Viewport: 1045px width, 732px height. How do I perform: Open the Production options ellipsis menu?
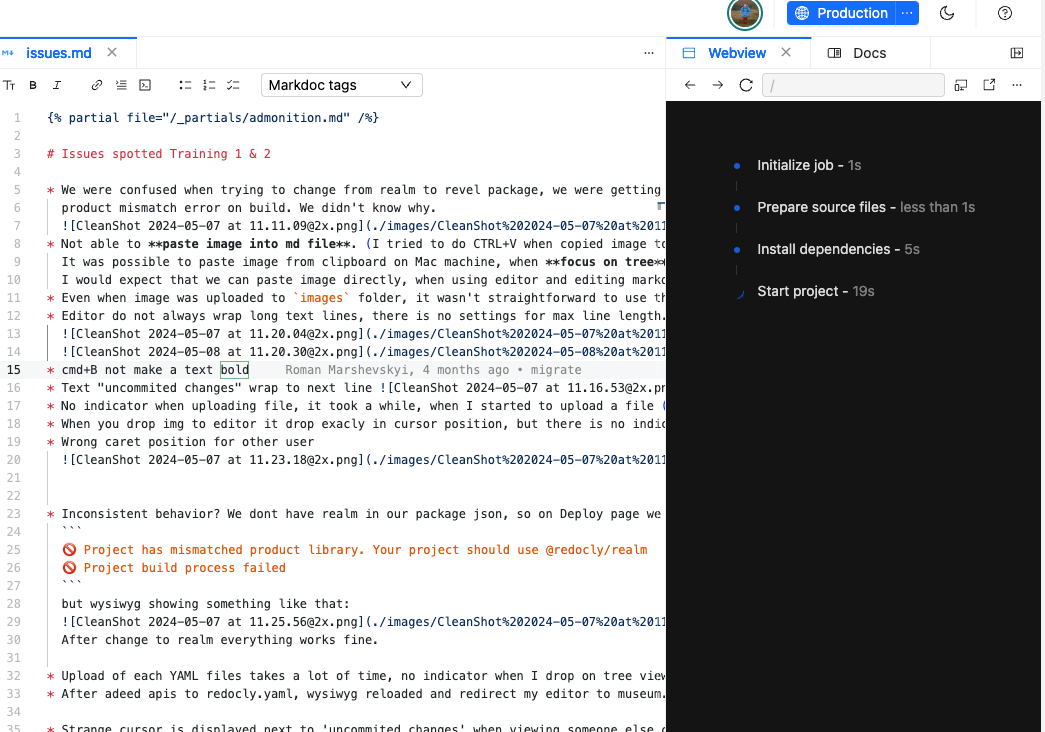click(x=907, y=13)
